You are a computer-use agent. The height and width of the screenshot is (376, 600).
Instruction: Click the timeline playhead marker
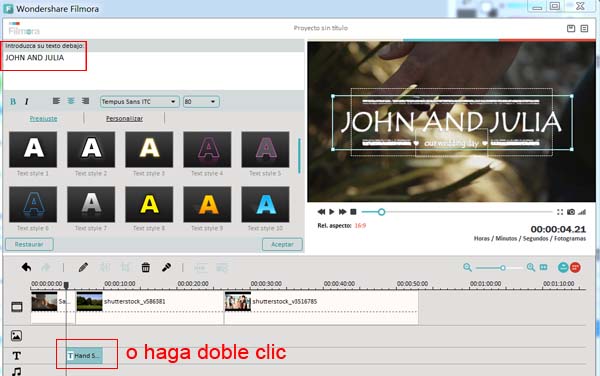tap(66, 285)
